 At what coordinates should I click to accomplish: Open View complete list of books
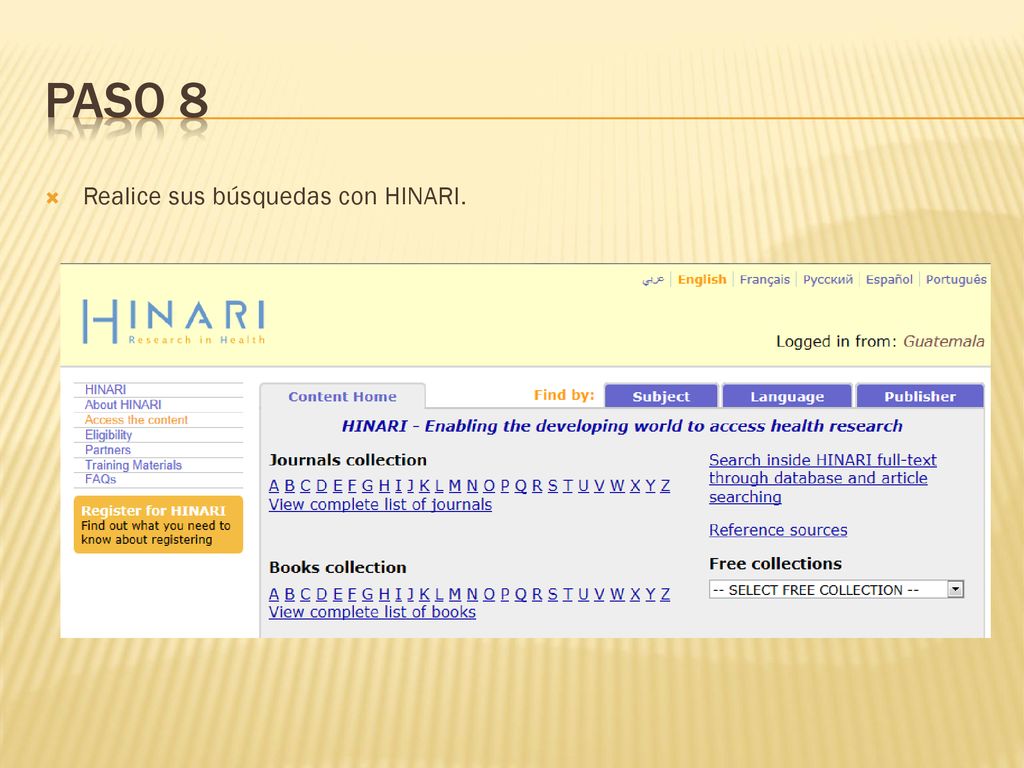(x=372, y=613)
